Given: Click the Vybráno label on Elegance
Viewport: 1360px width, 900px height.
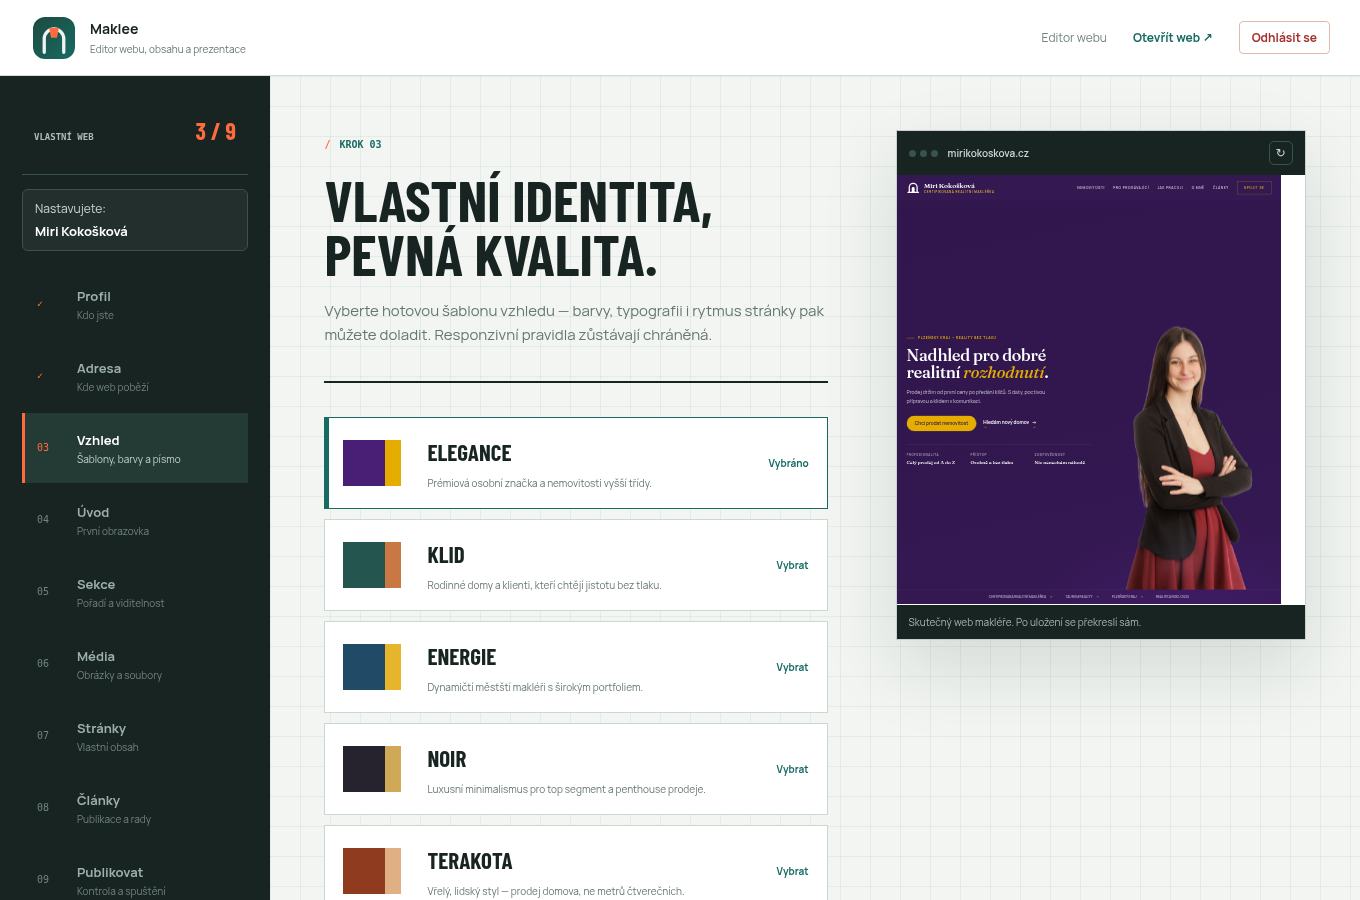Looking at the screenshot, I should [788, 463].
